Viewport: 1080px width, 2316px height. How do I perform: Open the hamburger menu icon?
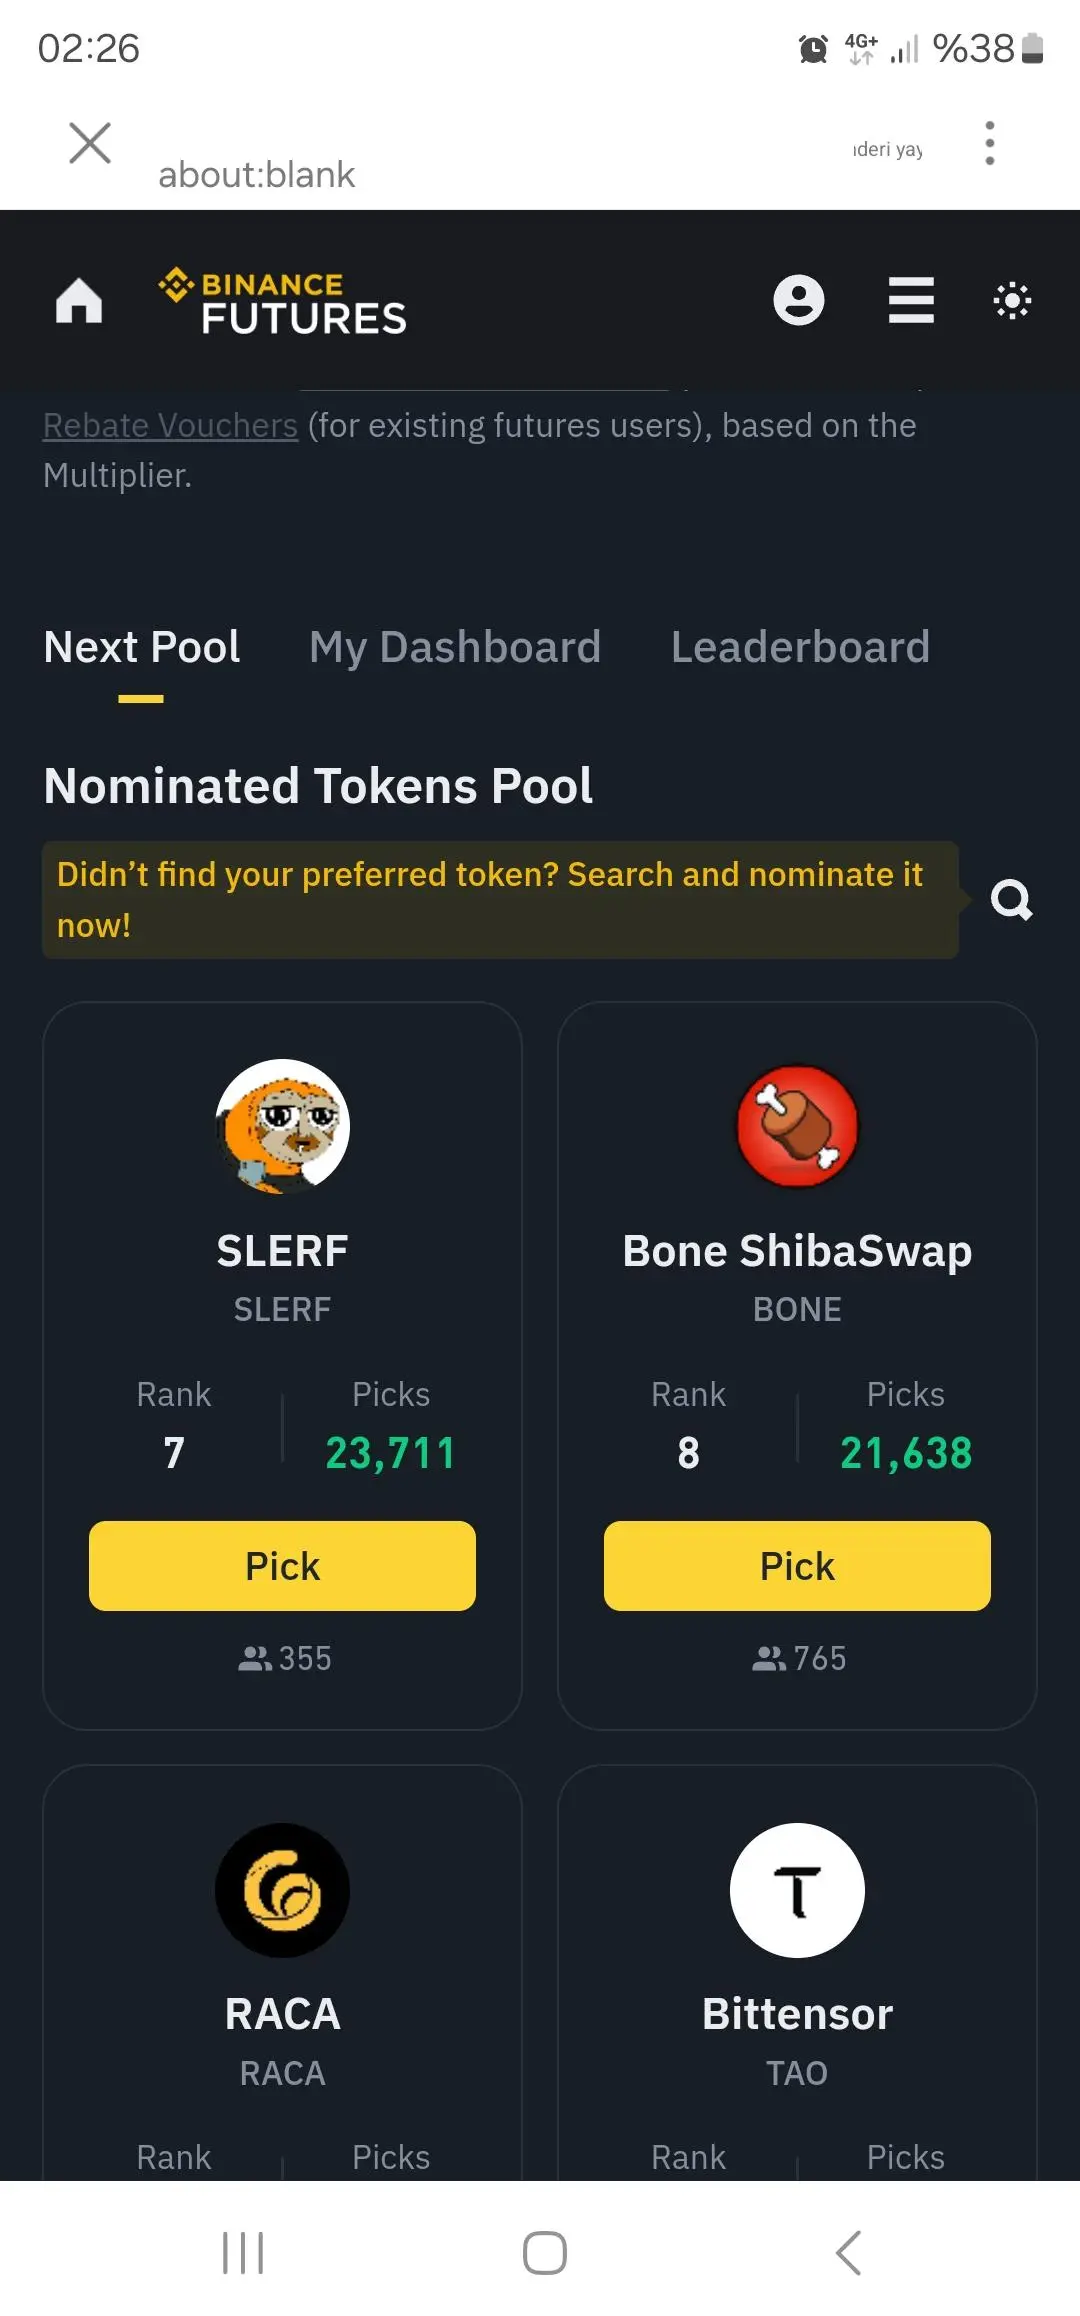pos(911,300)
